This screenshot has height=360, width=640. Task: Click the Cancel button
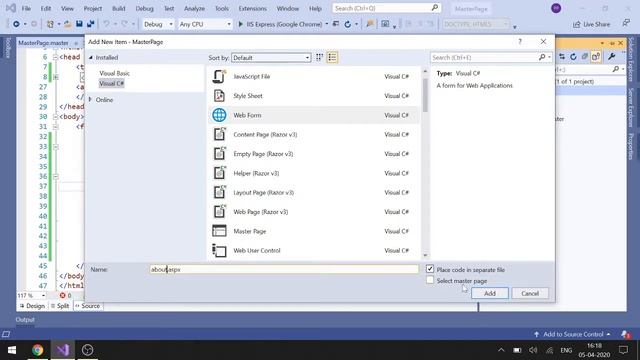pyautogui.click(x=530, y=293)
